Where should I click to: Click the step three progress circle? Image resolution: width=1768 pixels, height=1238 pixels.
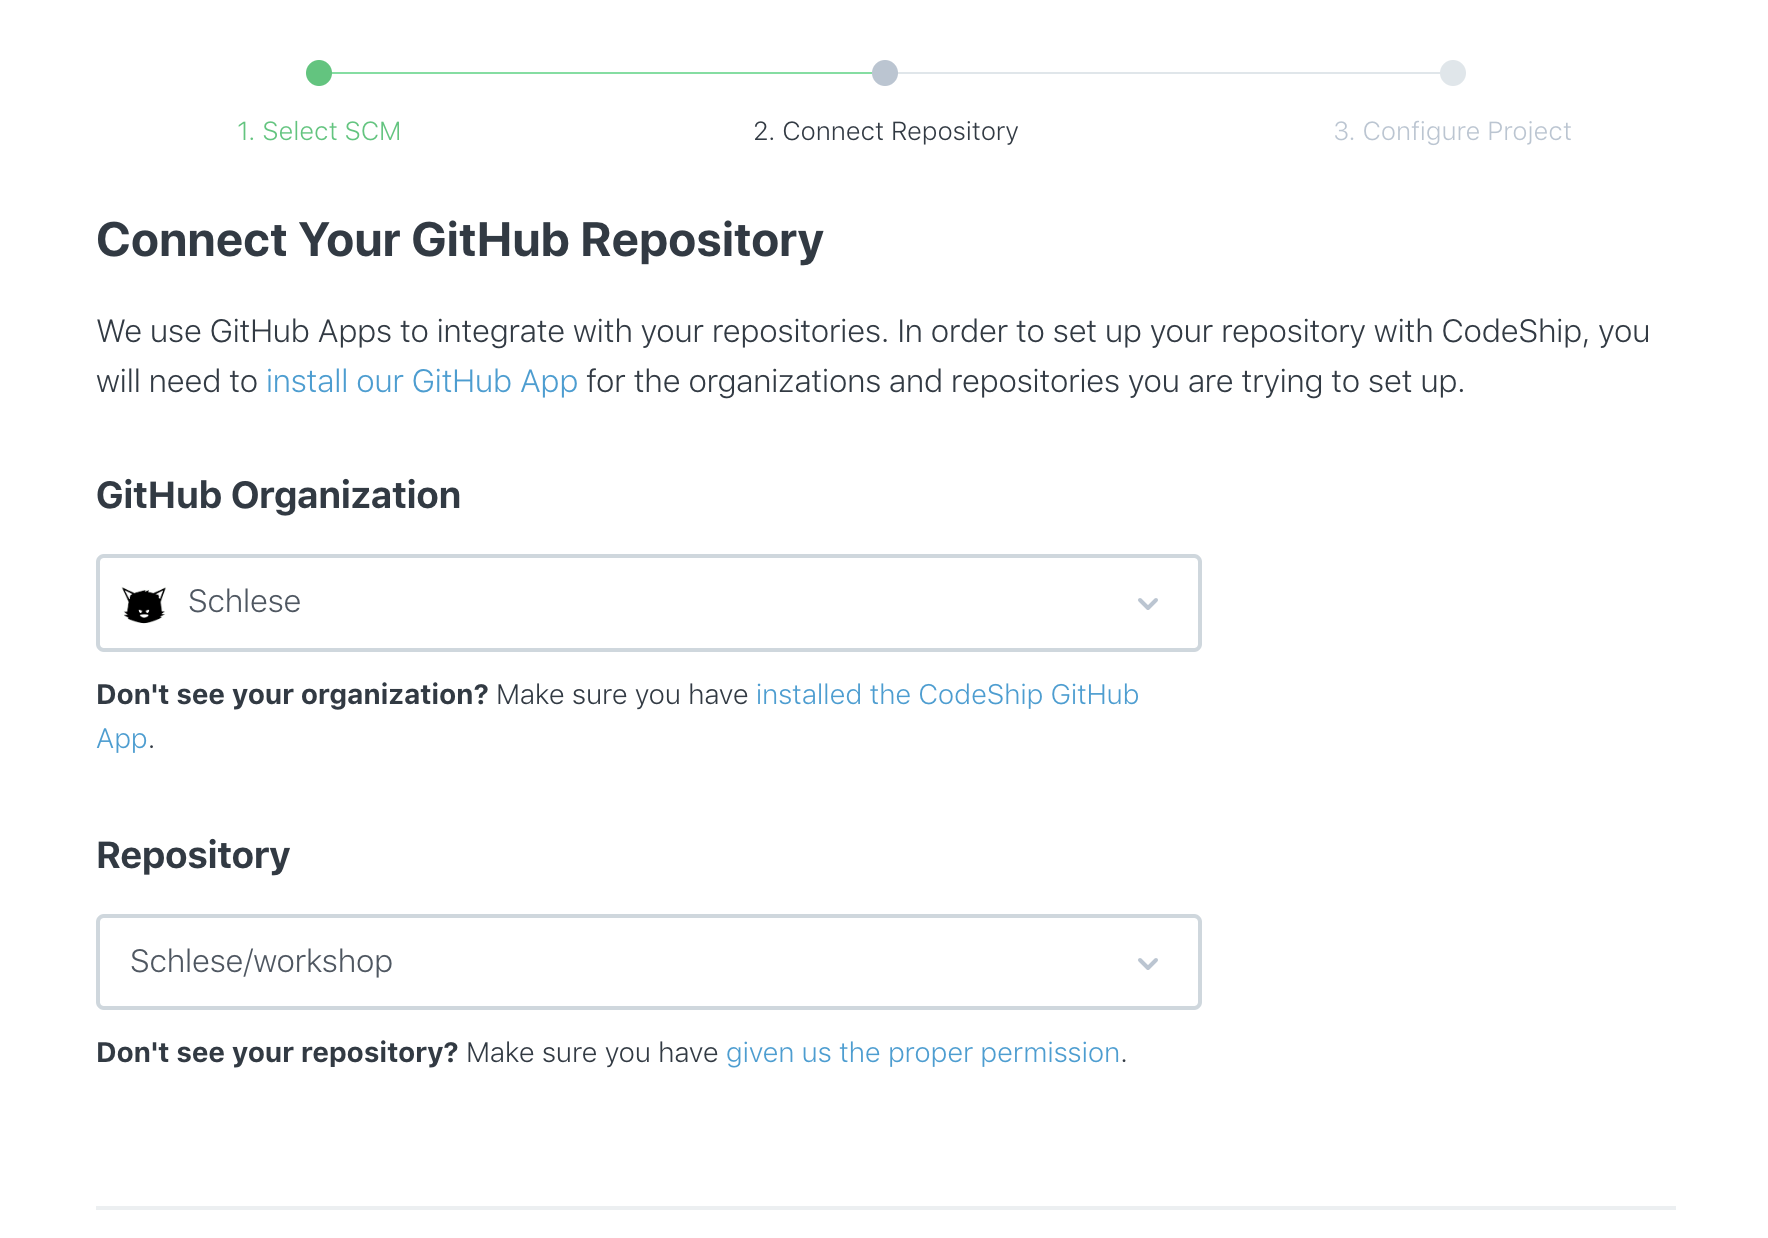tap(1453, 73)
